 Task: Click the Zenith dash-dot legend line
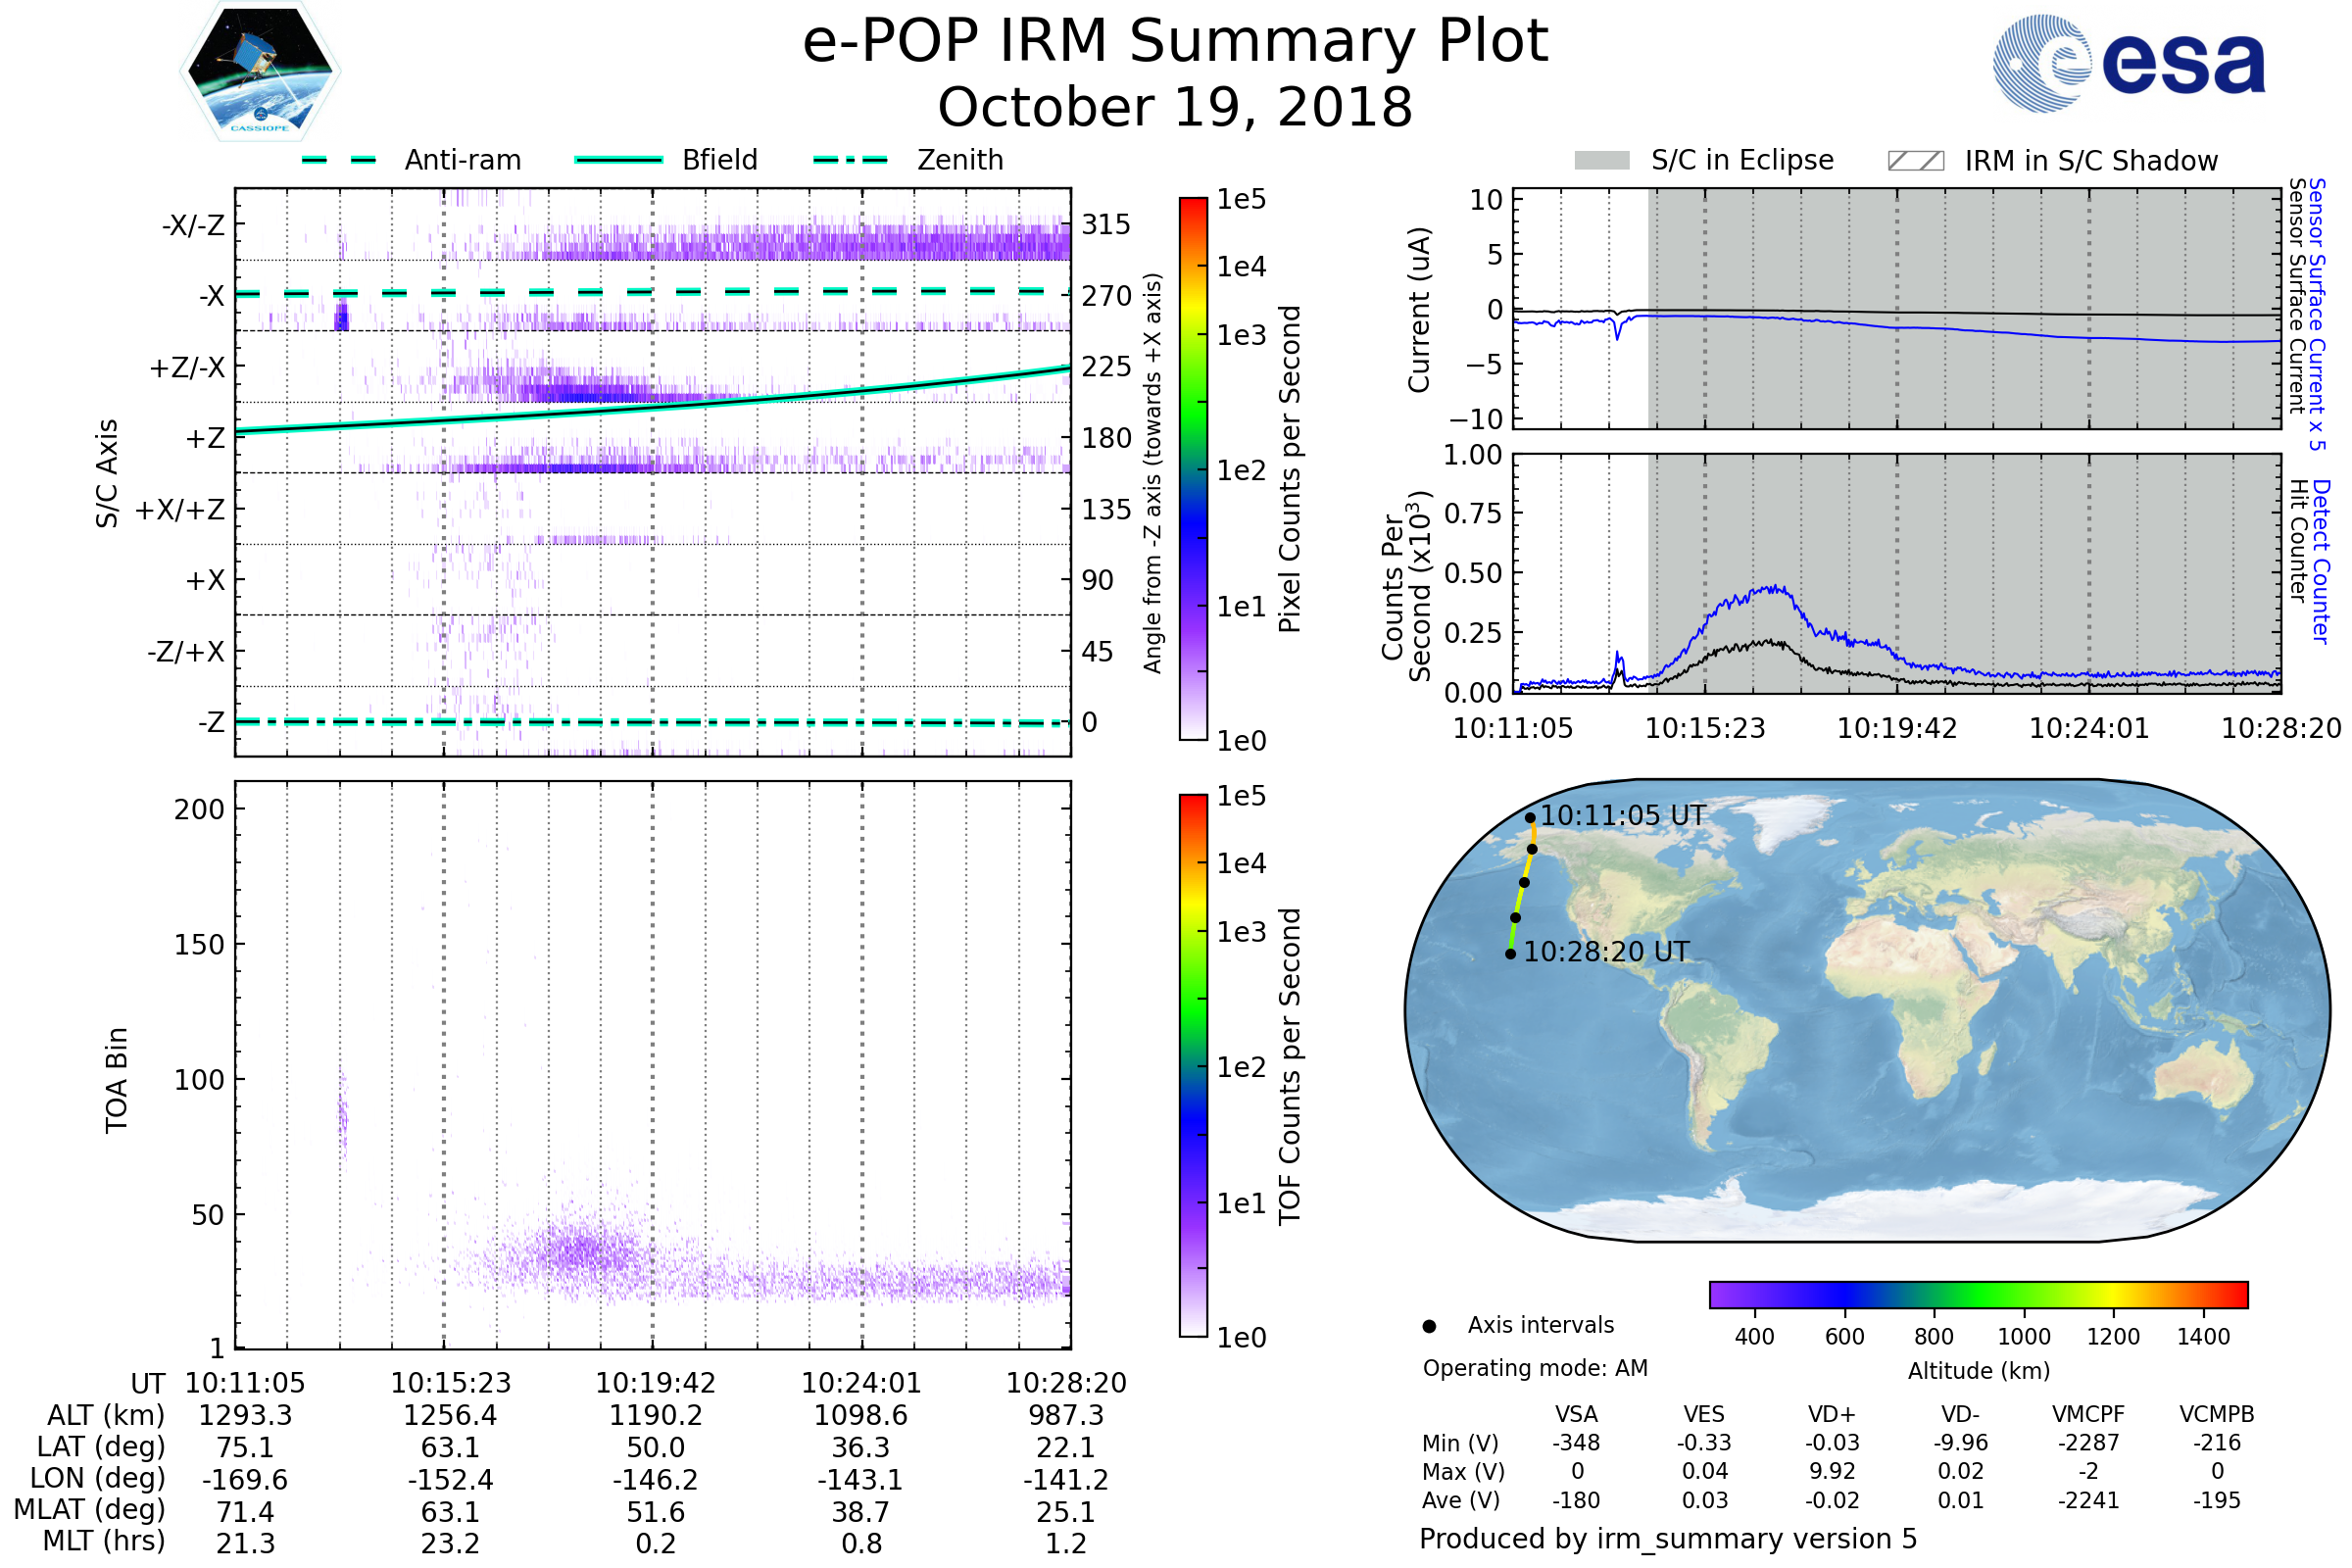tap(850, 160)
